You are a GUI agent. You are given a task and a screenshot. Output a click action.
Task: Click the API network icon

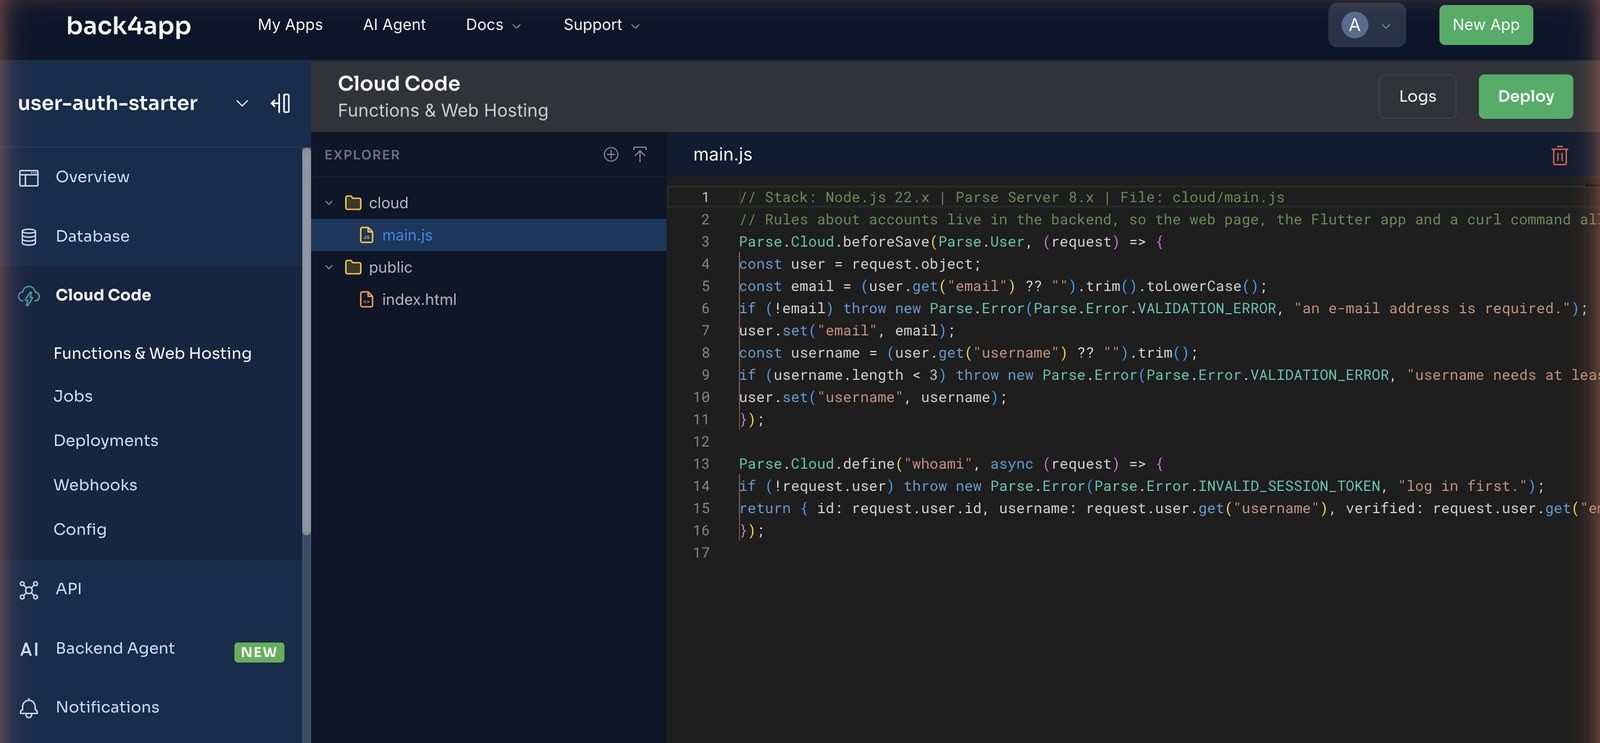click(x=29, y=590)
